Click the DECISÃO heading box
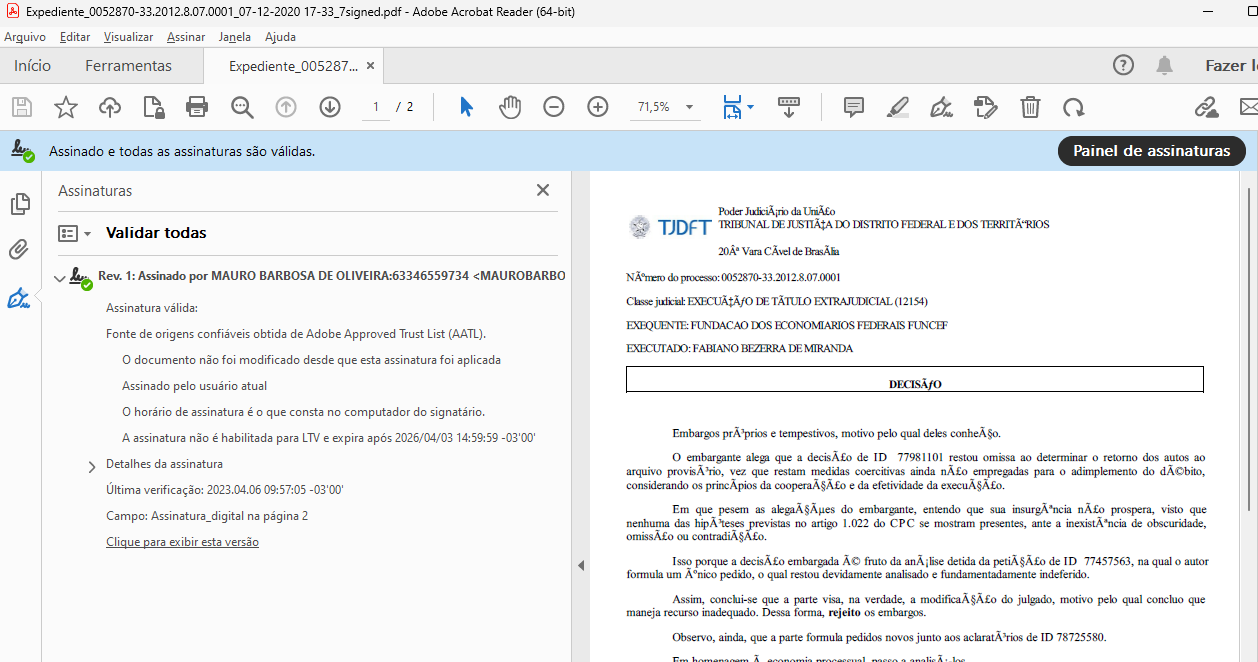1258x662 pixels. [915, 380]
